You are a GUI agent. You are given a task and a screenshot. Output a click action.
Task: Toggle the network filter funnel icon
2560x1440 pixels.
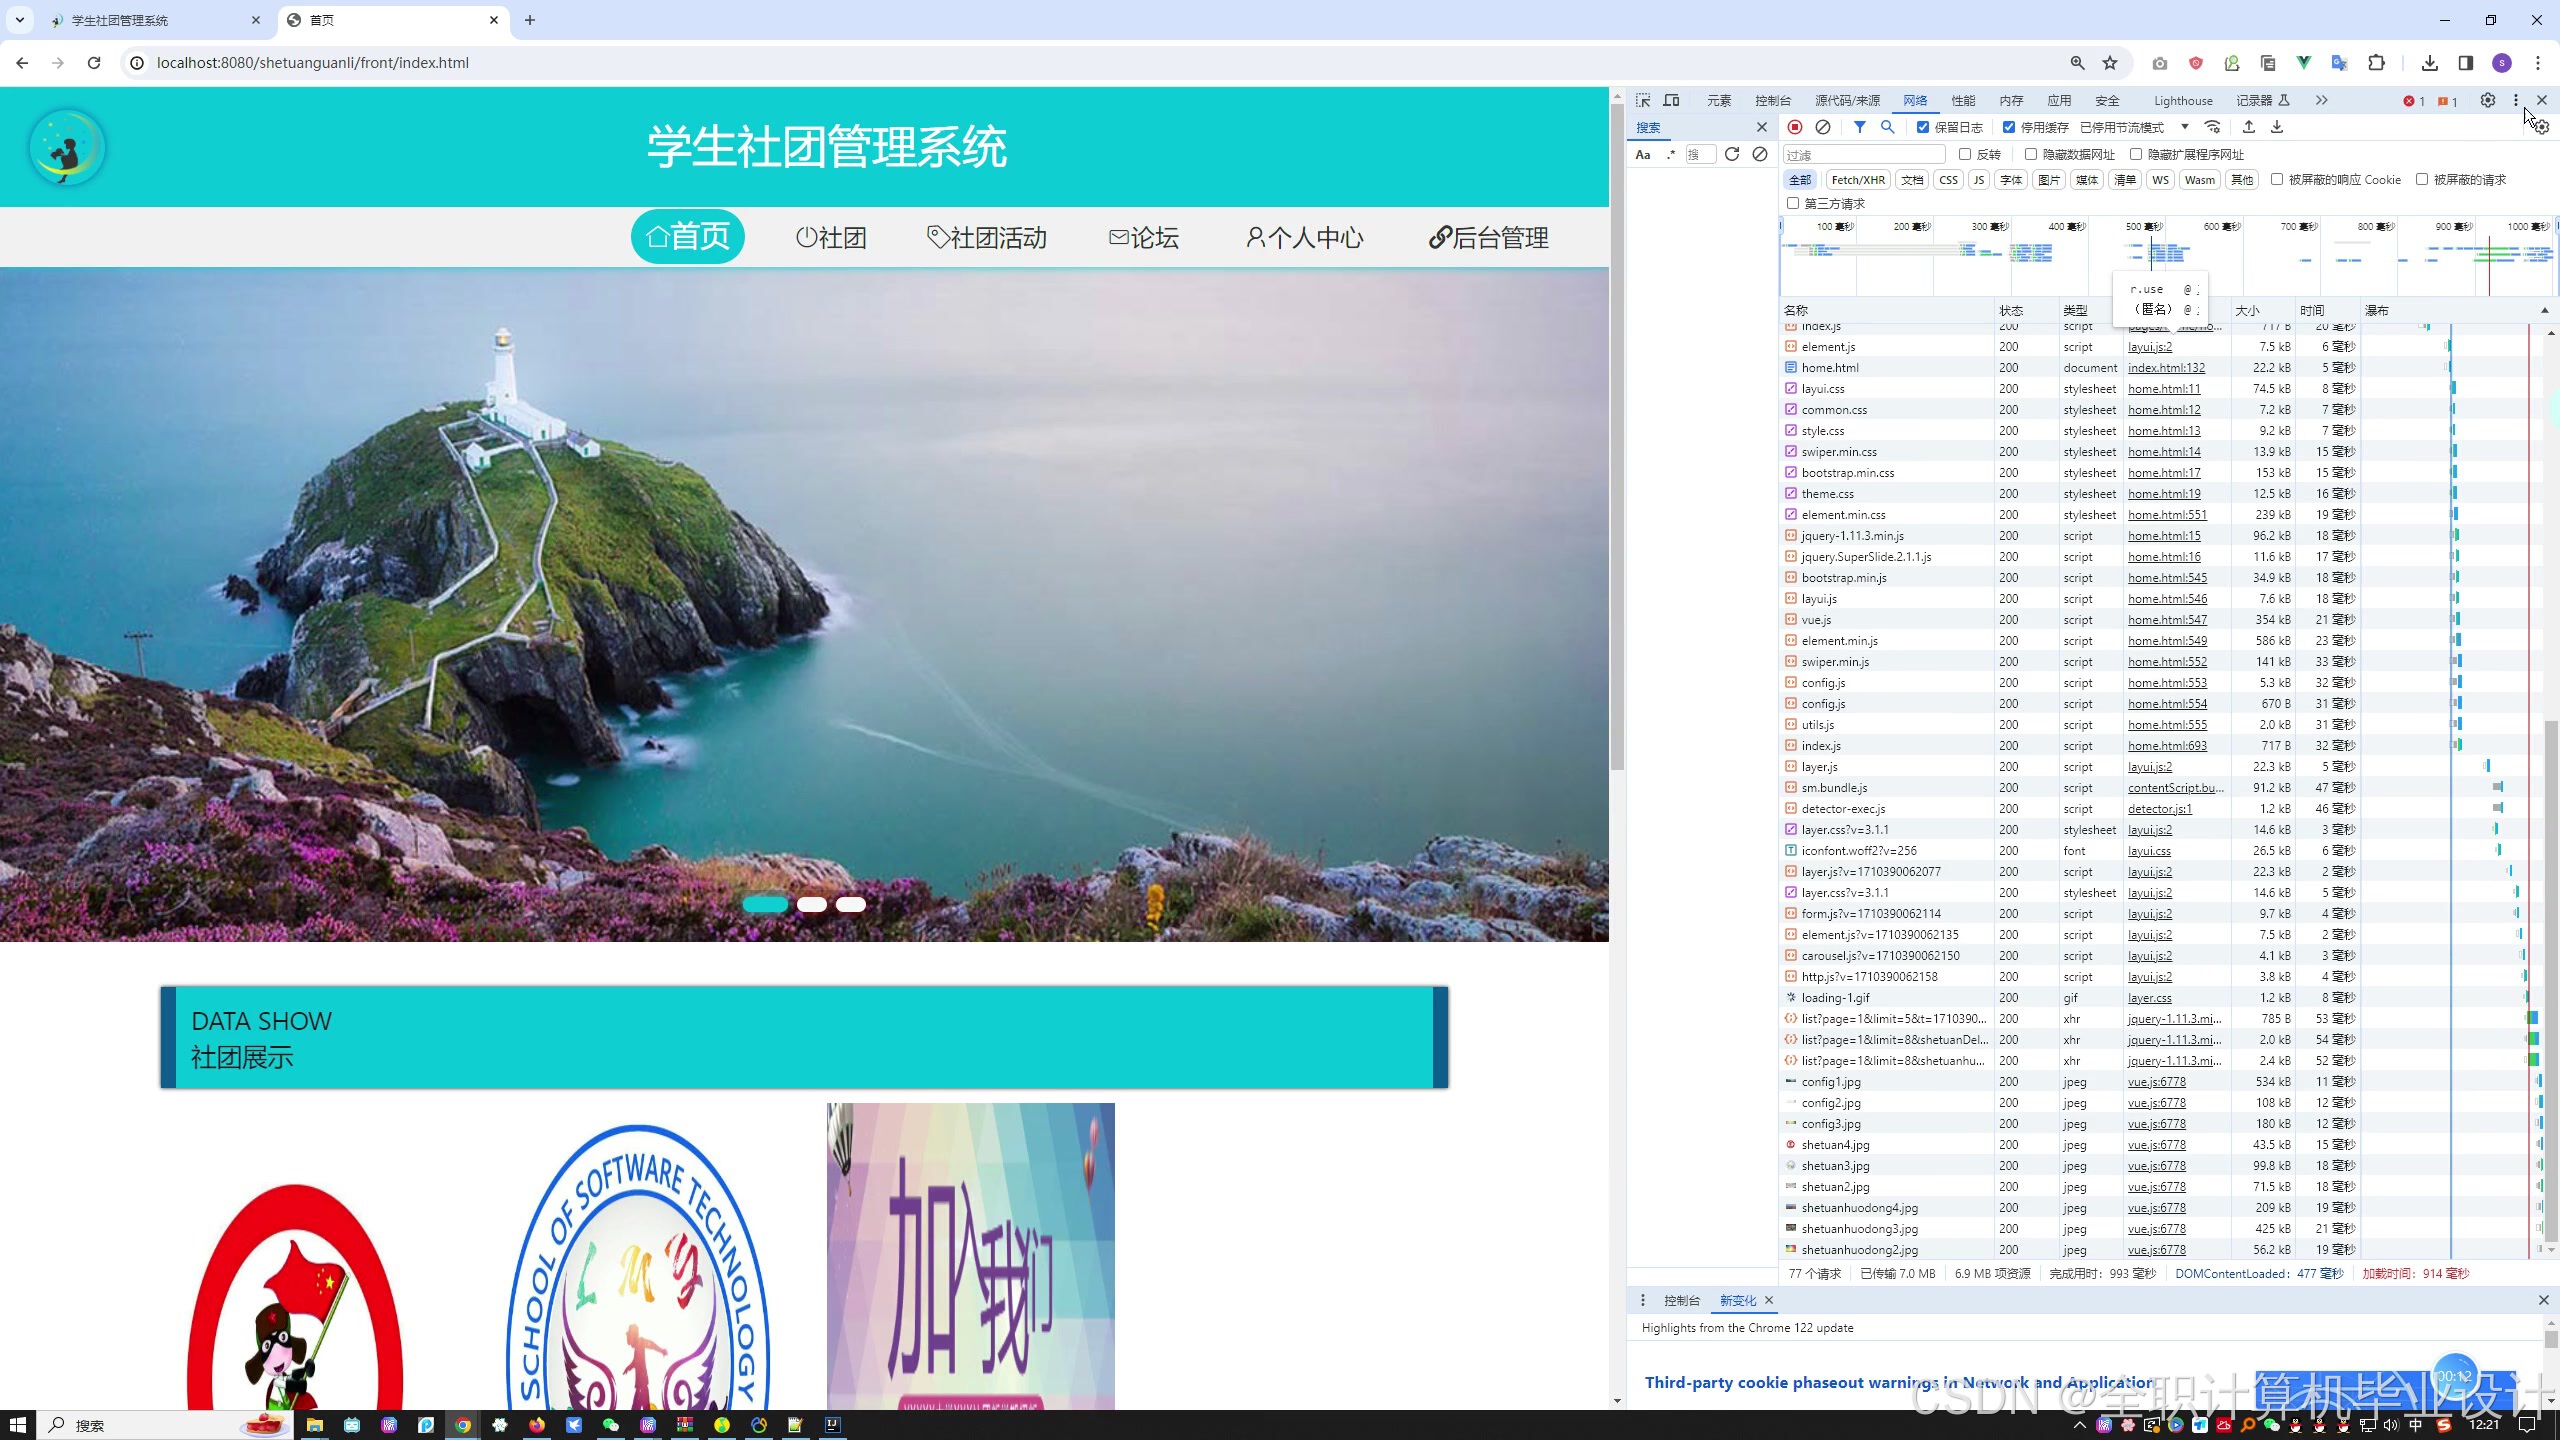(x=1859, y=127)
